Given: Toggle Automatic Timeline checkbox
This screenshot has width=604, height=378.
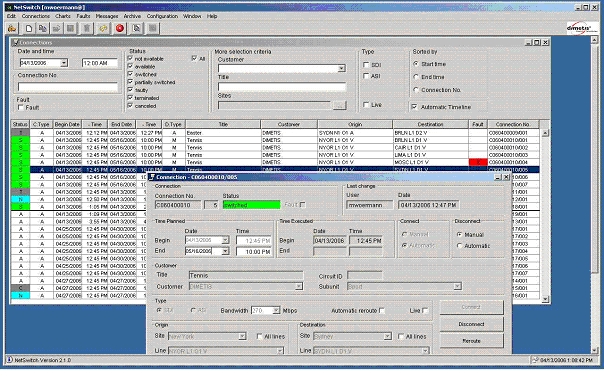Looking at the screenshot, I should [414, 107].
